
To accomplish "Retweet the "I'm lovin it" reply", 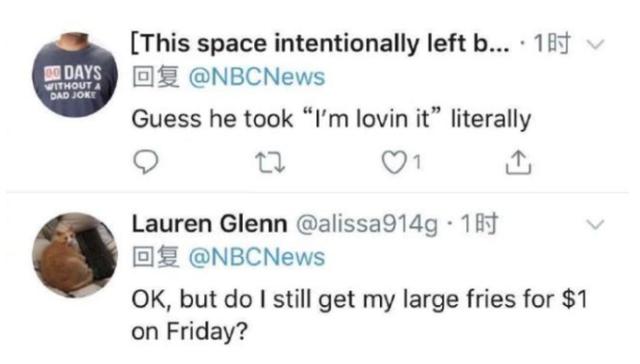I will point(270,162).
